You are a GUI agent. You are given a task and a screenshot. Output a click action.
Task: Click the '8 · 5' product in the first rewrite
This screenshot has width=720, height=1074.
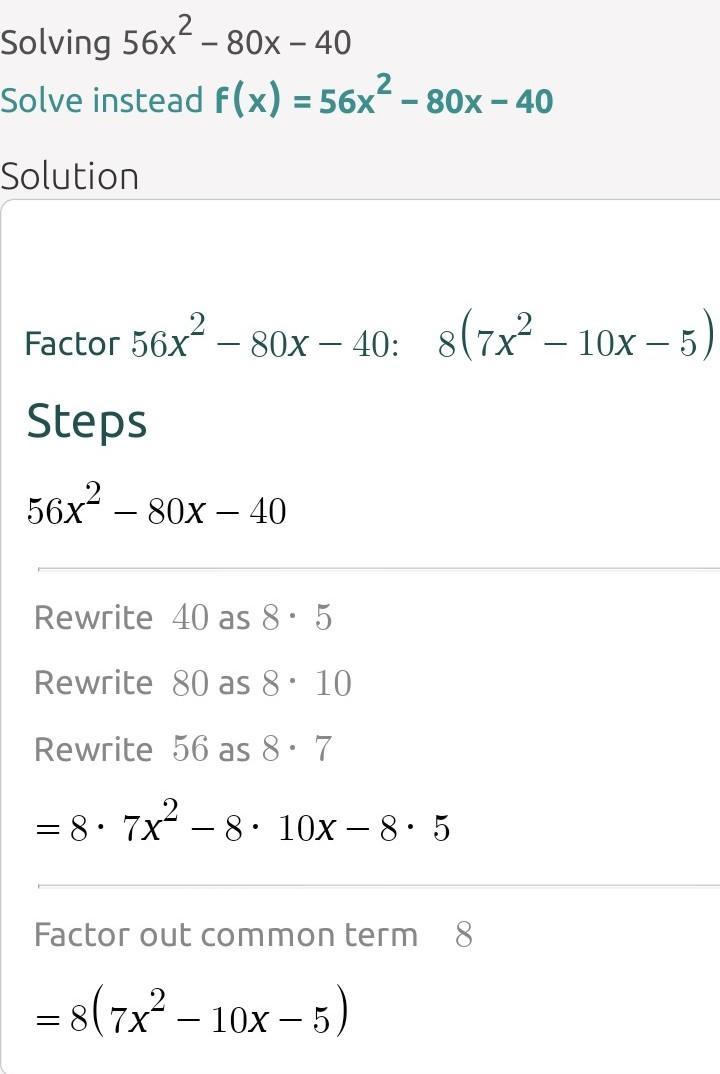pos(296,618)
